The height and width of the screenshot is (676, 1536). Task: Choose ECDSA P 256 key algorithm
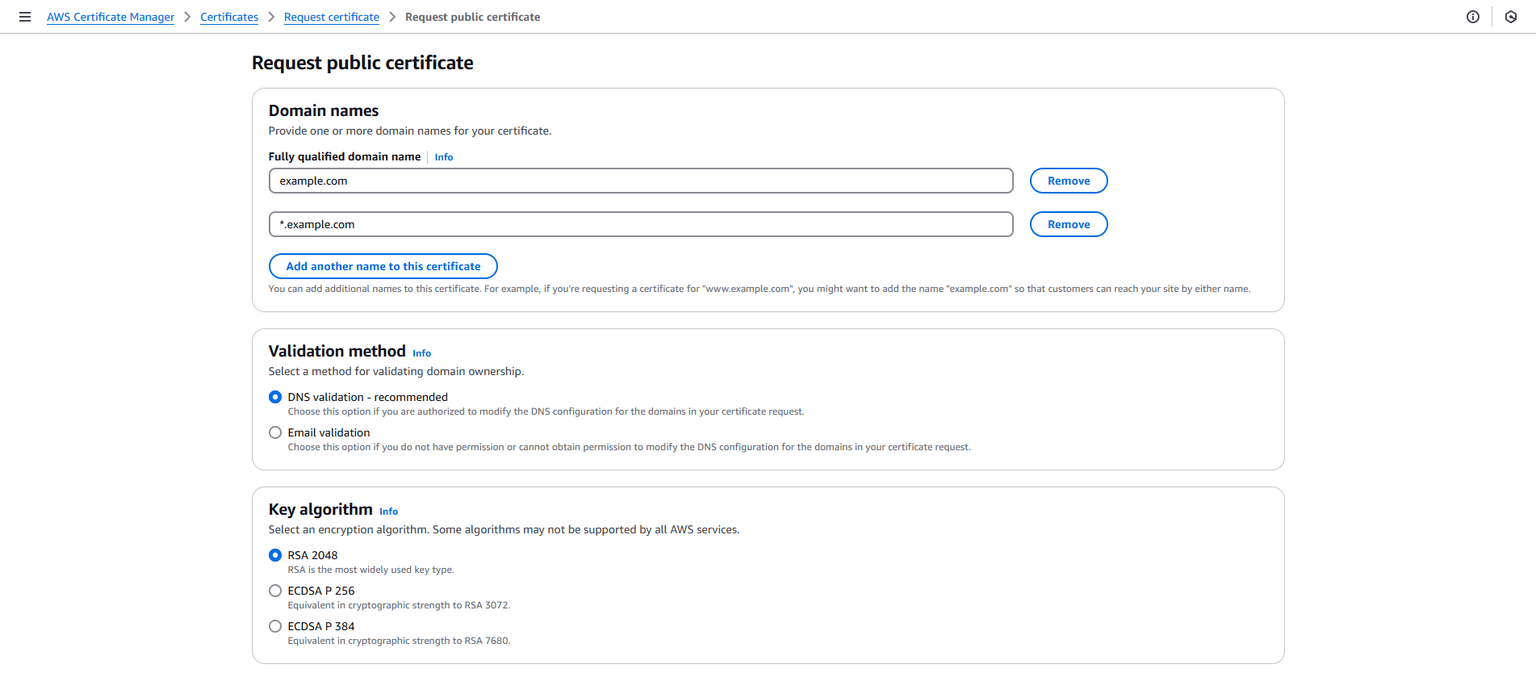coord(275,591)
